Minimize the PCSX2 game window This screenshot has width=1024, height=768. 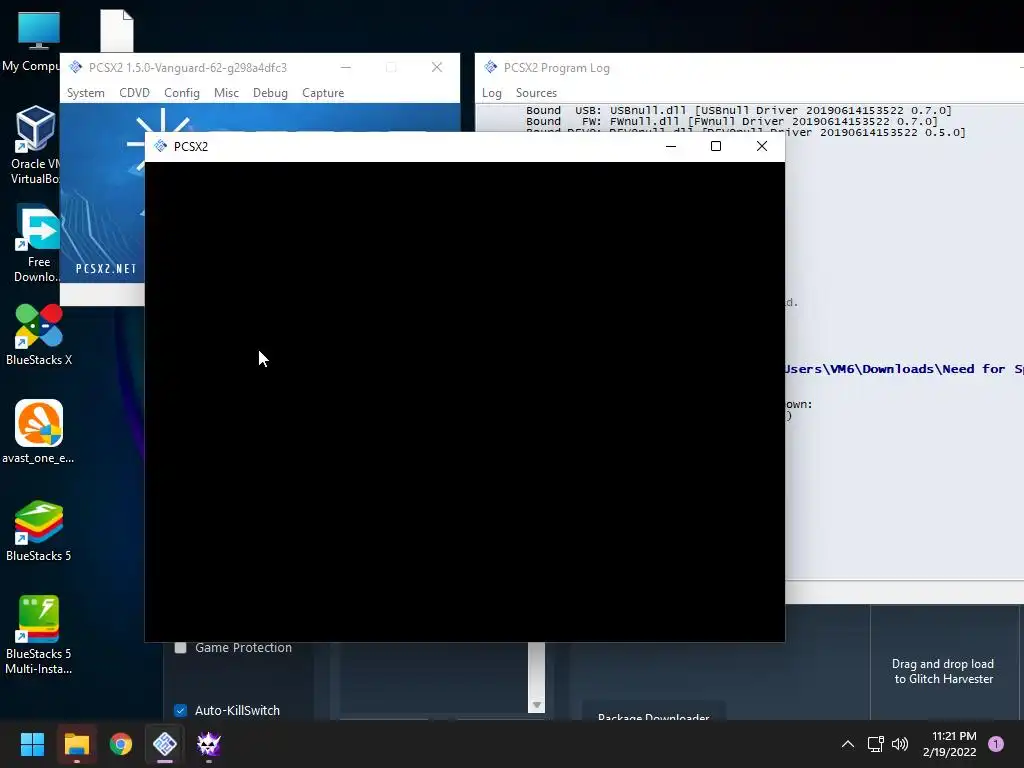[671, 146]
